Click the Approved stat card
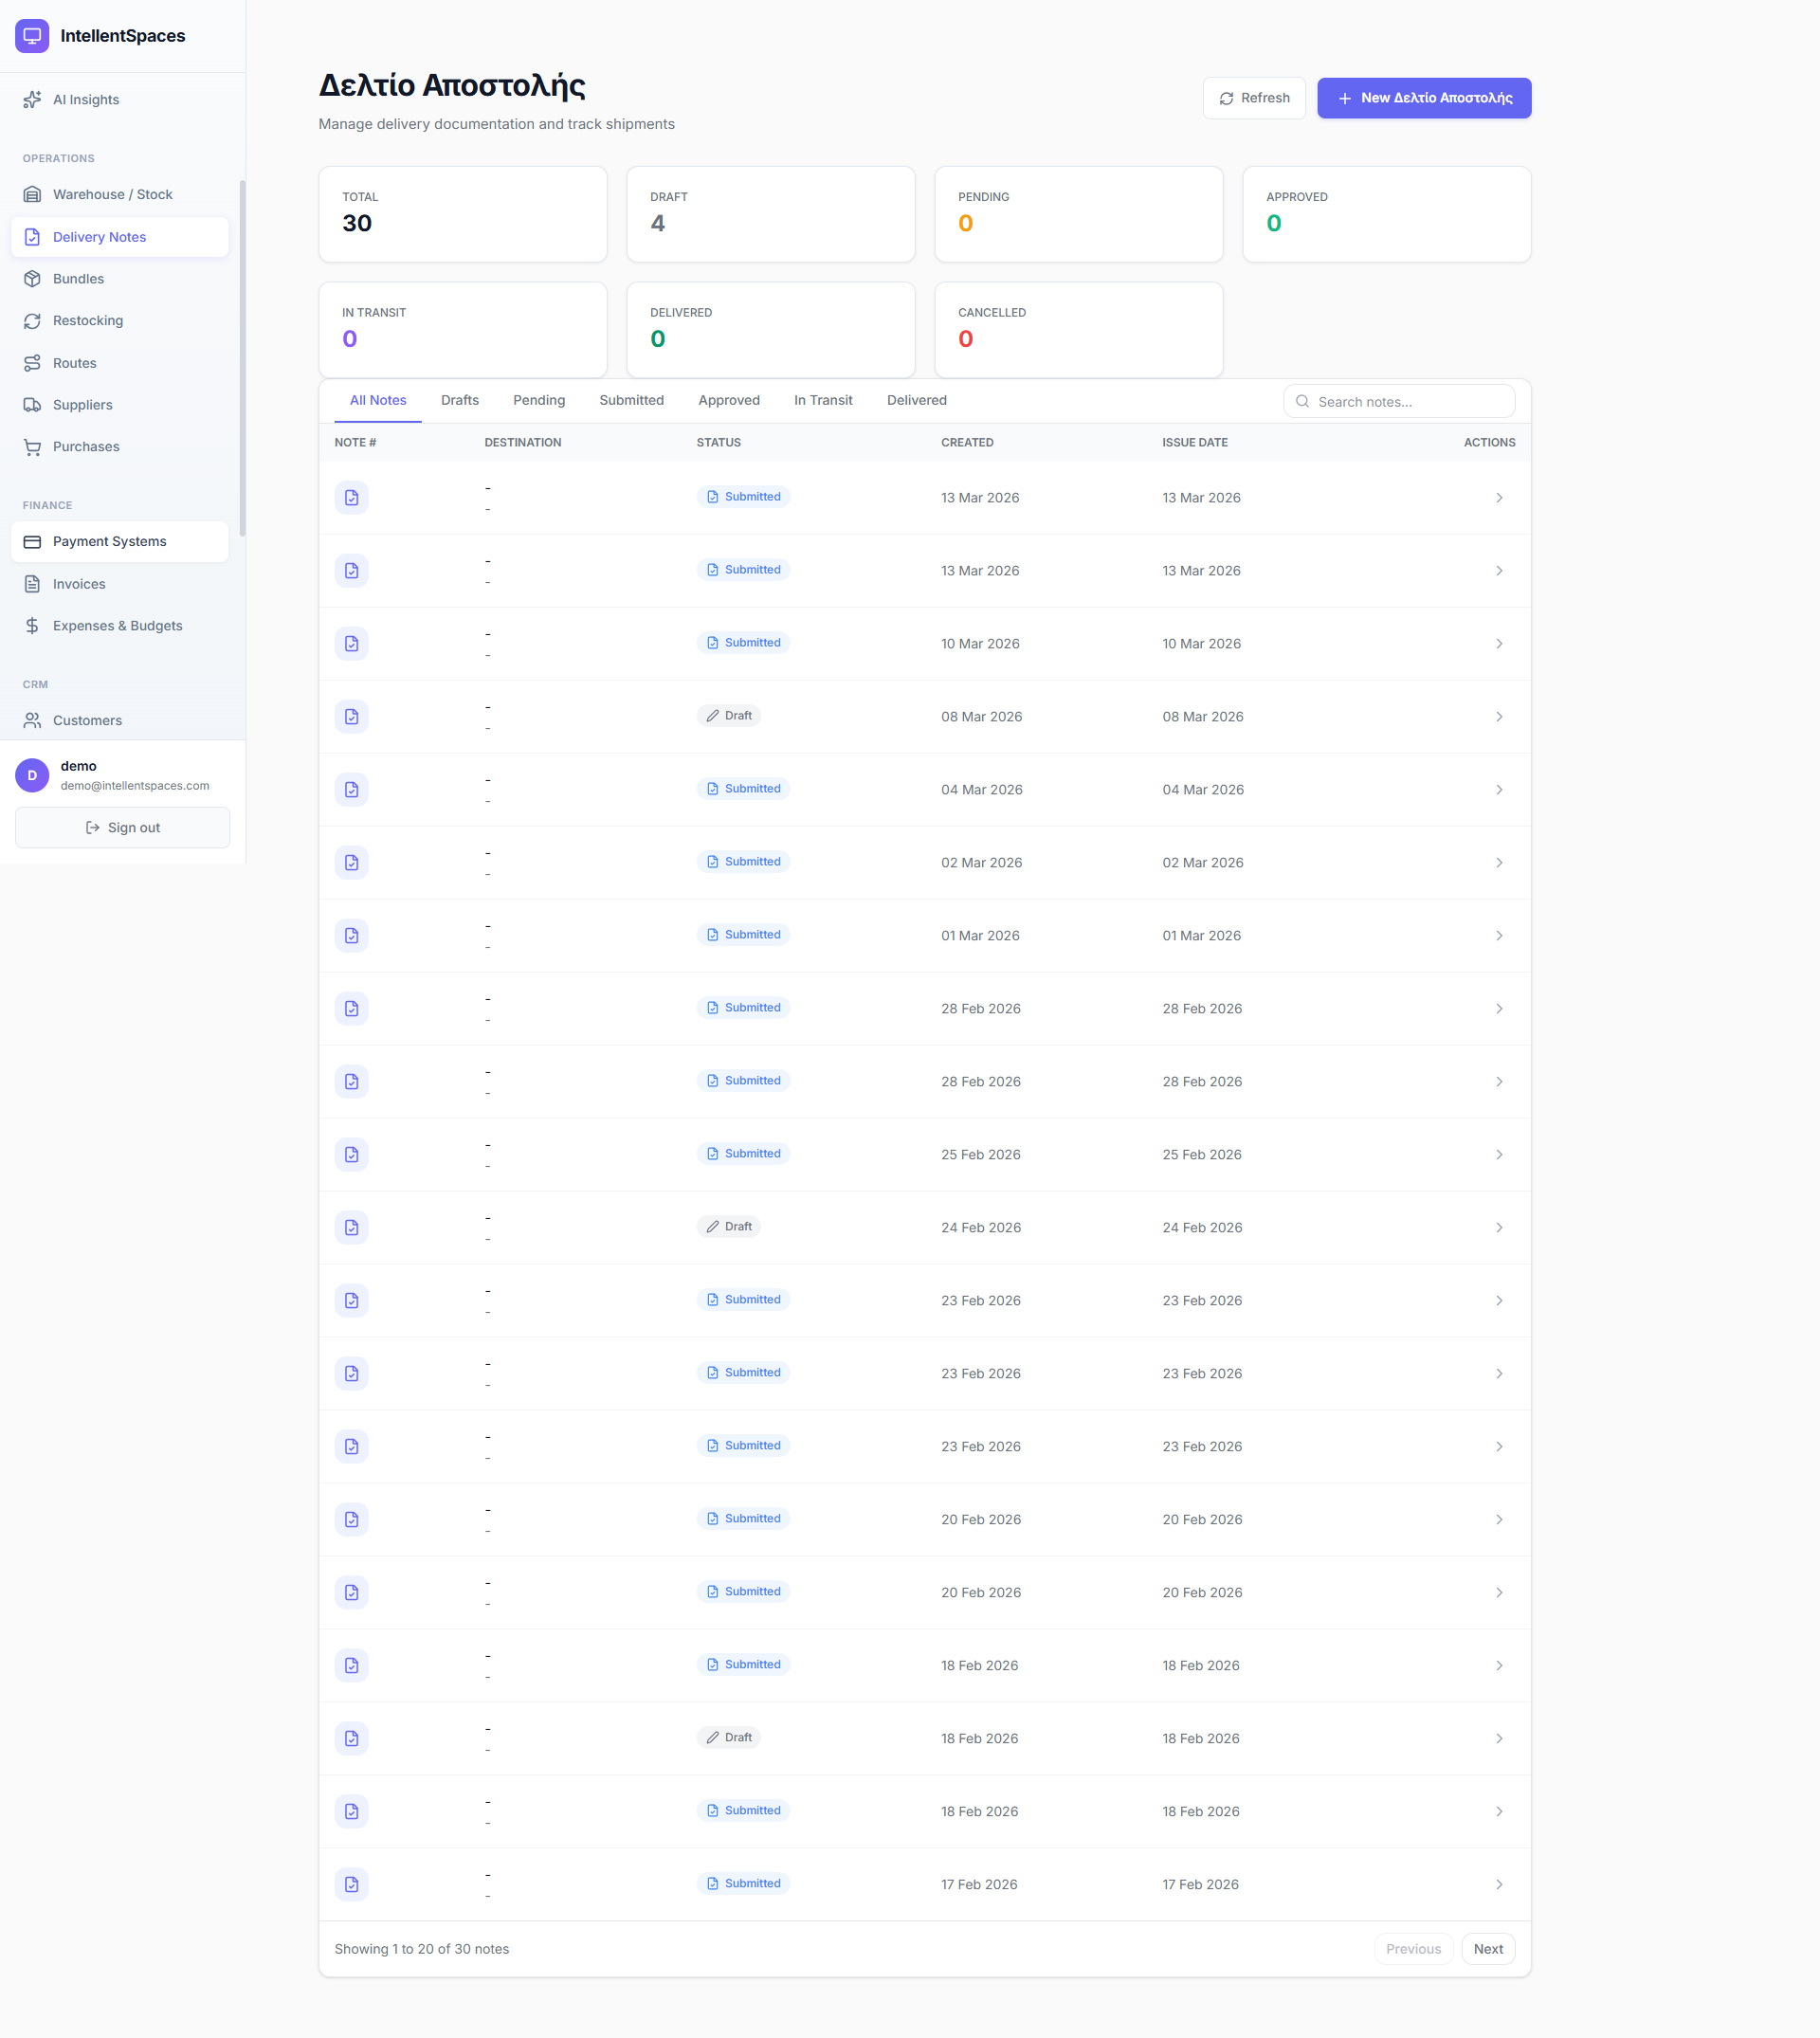This screenshot has height=2038, width=1820. click(x=1387, y=214)
